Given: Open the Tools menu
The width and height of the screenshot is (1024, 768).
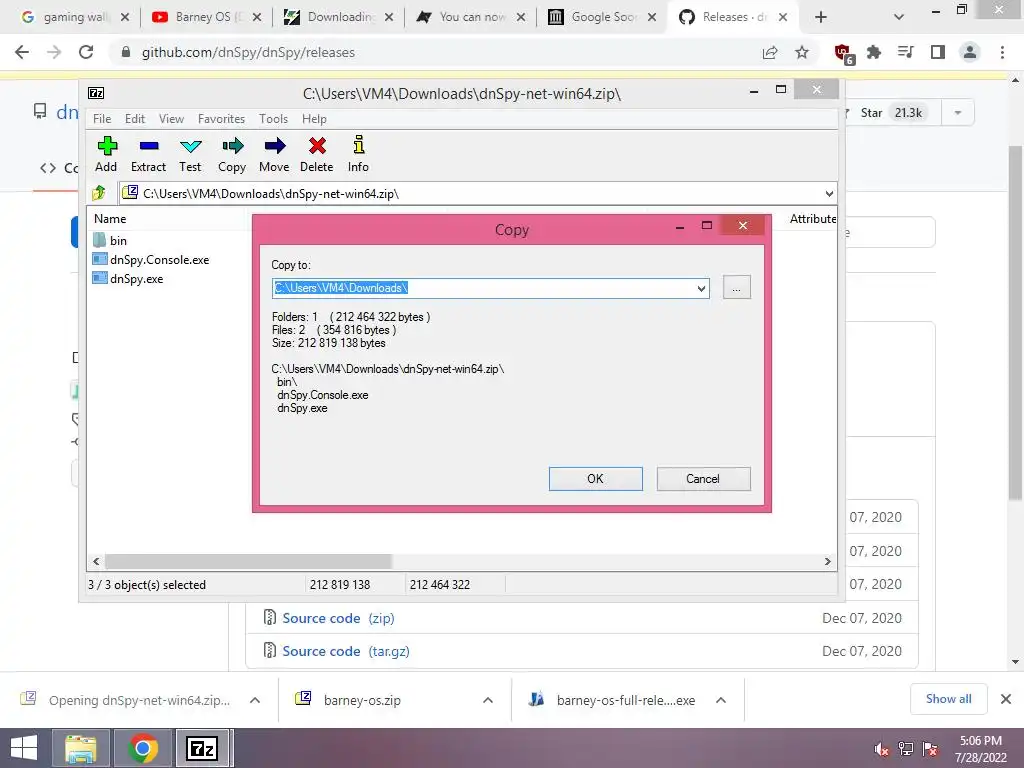Looking at the screenshot, I should 273,119.
